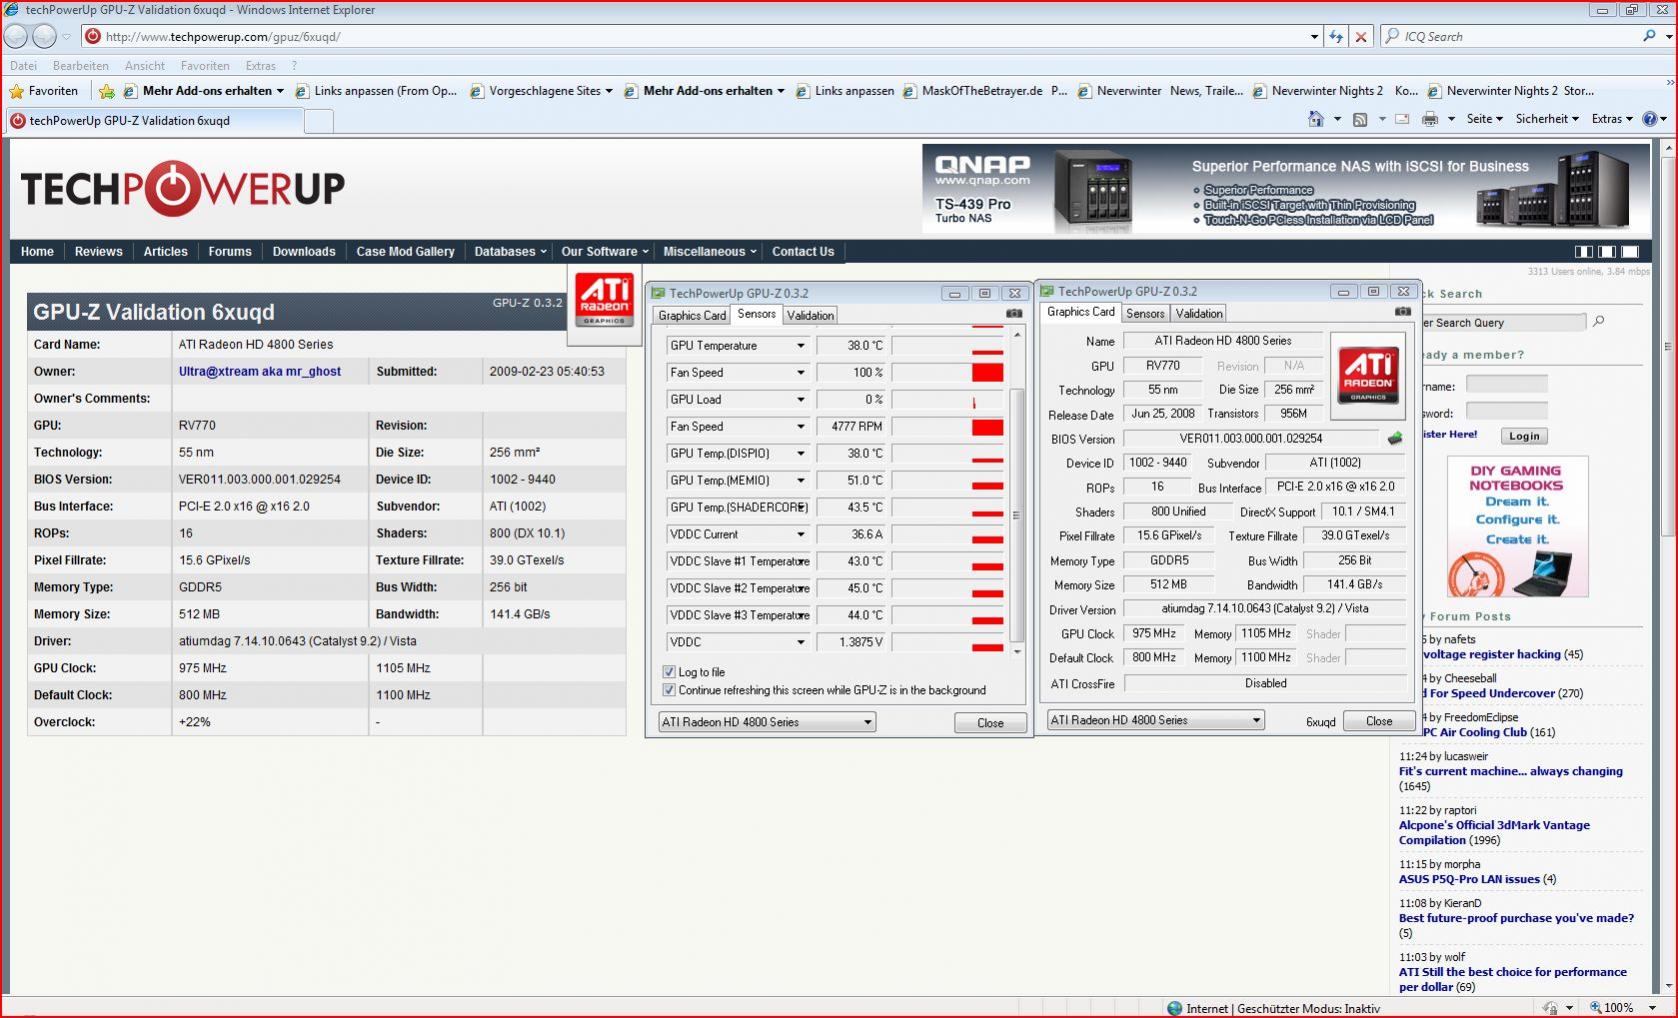Click the TechPowerUp logo

pos(183,188)
